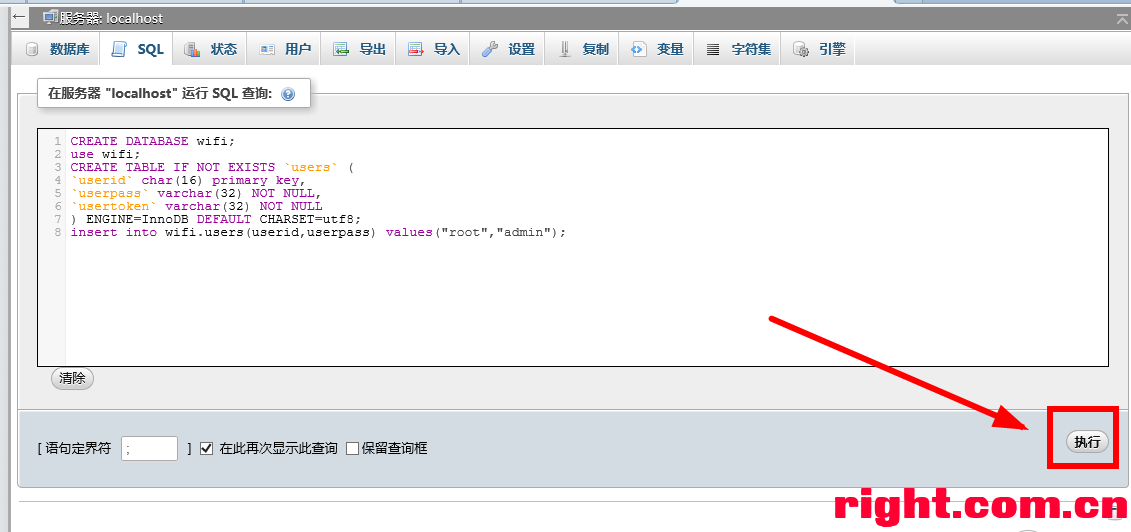1131x532 pixels.
Task: Click the 执行 (Go) button
Action: pyautogui.click(x=1087, y=442)
